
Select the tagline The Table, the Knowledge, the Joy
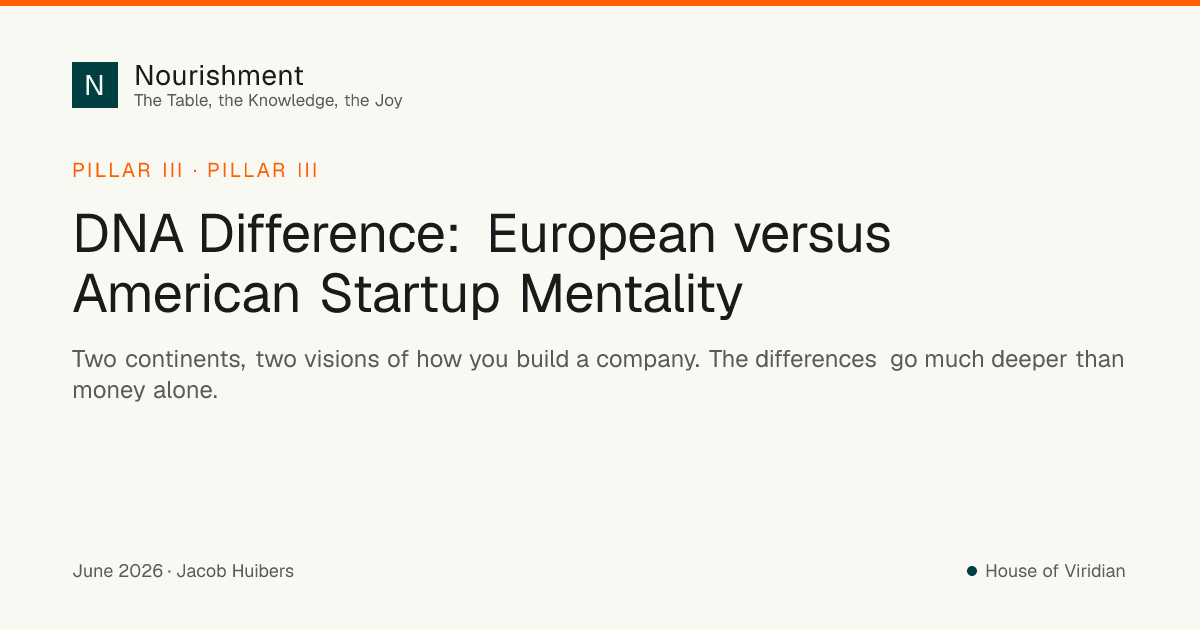268,101
